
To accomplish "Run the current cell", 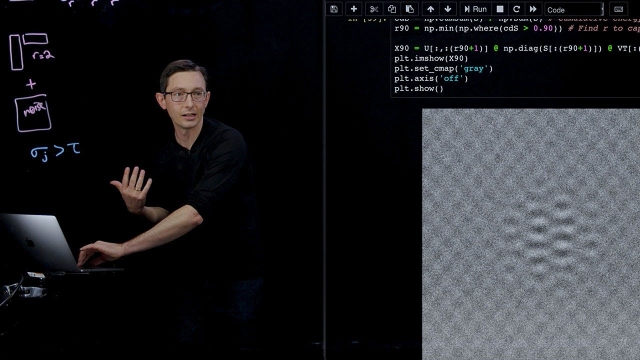I will [x=476, y=9].
